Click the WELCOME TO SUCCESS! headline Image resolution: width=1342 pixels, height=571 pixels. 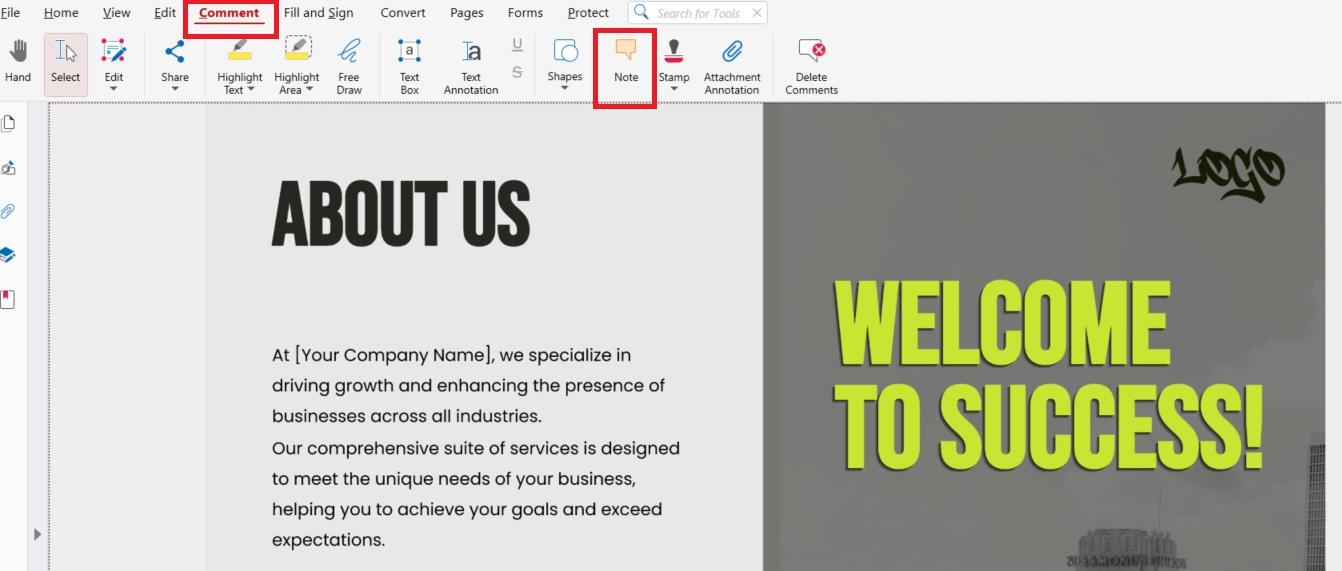[1049, 376]
